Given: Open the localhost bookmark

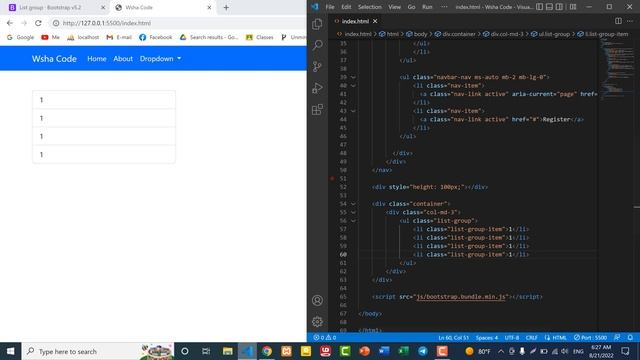Looking at the screenshot, I should pos(83,37).
